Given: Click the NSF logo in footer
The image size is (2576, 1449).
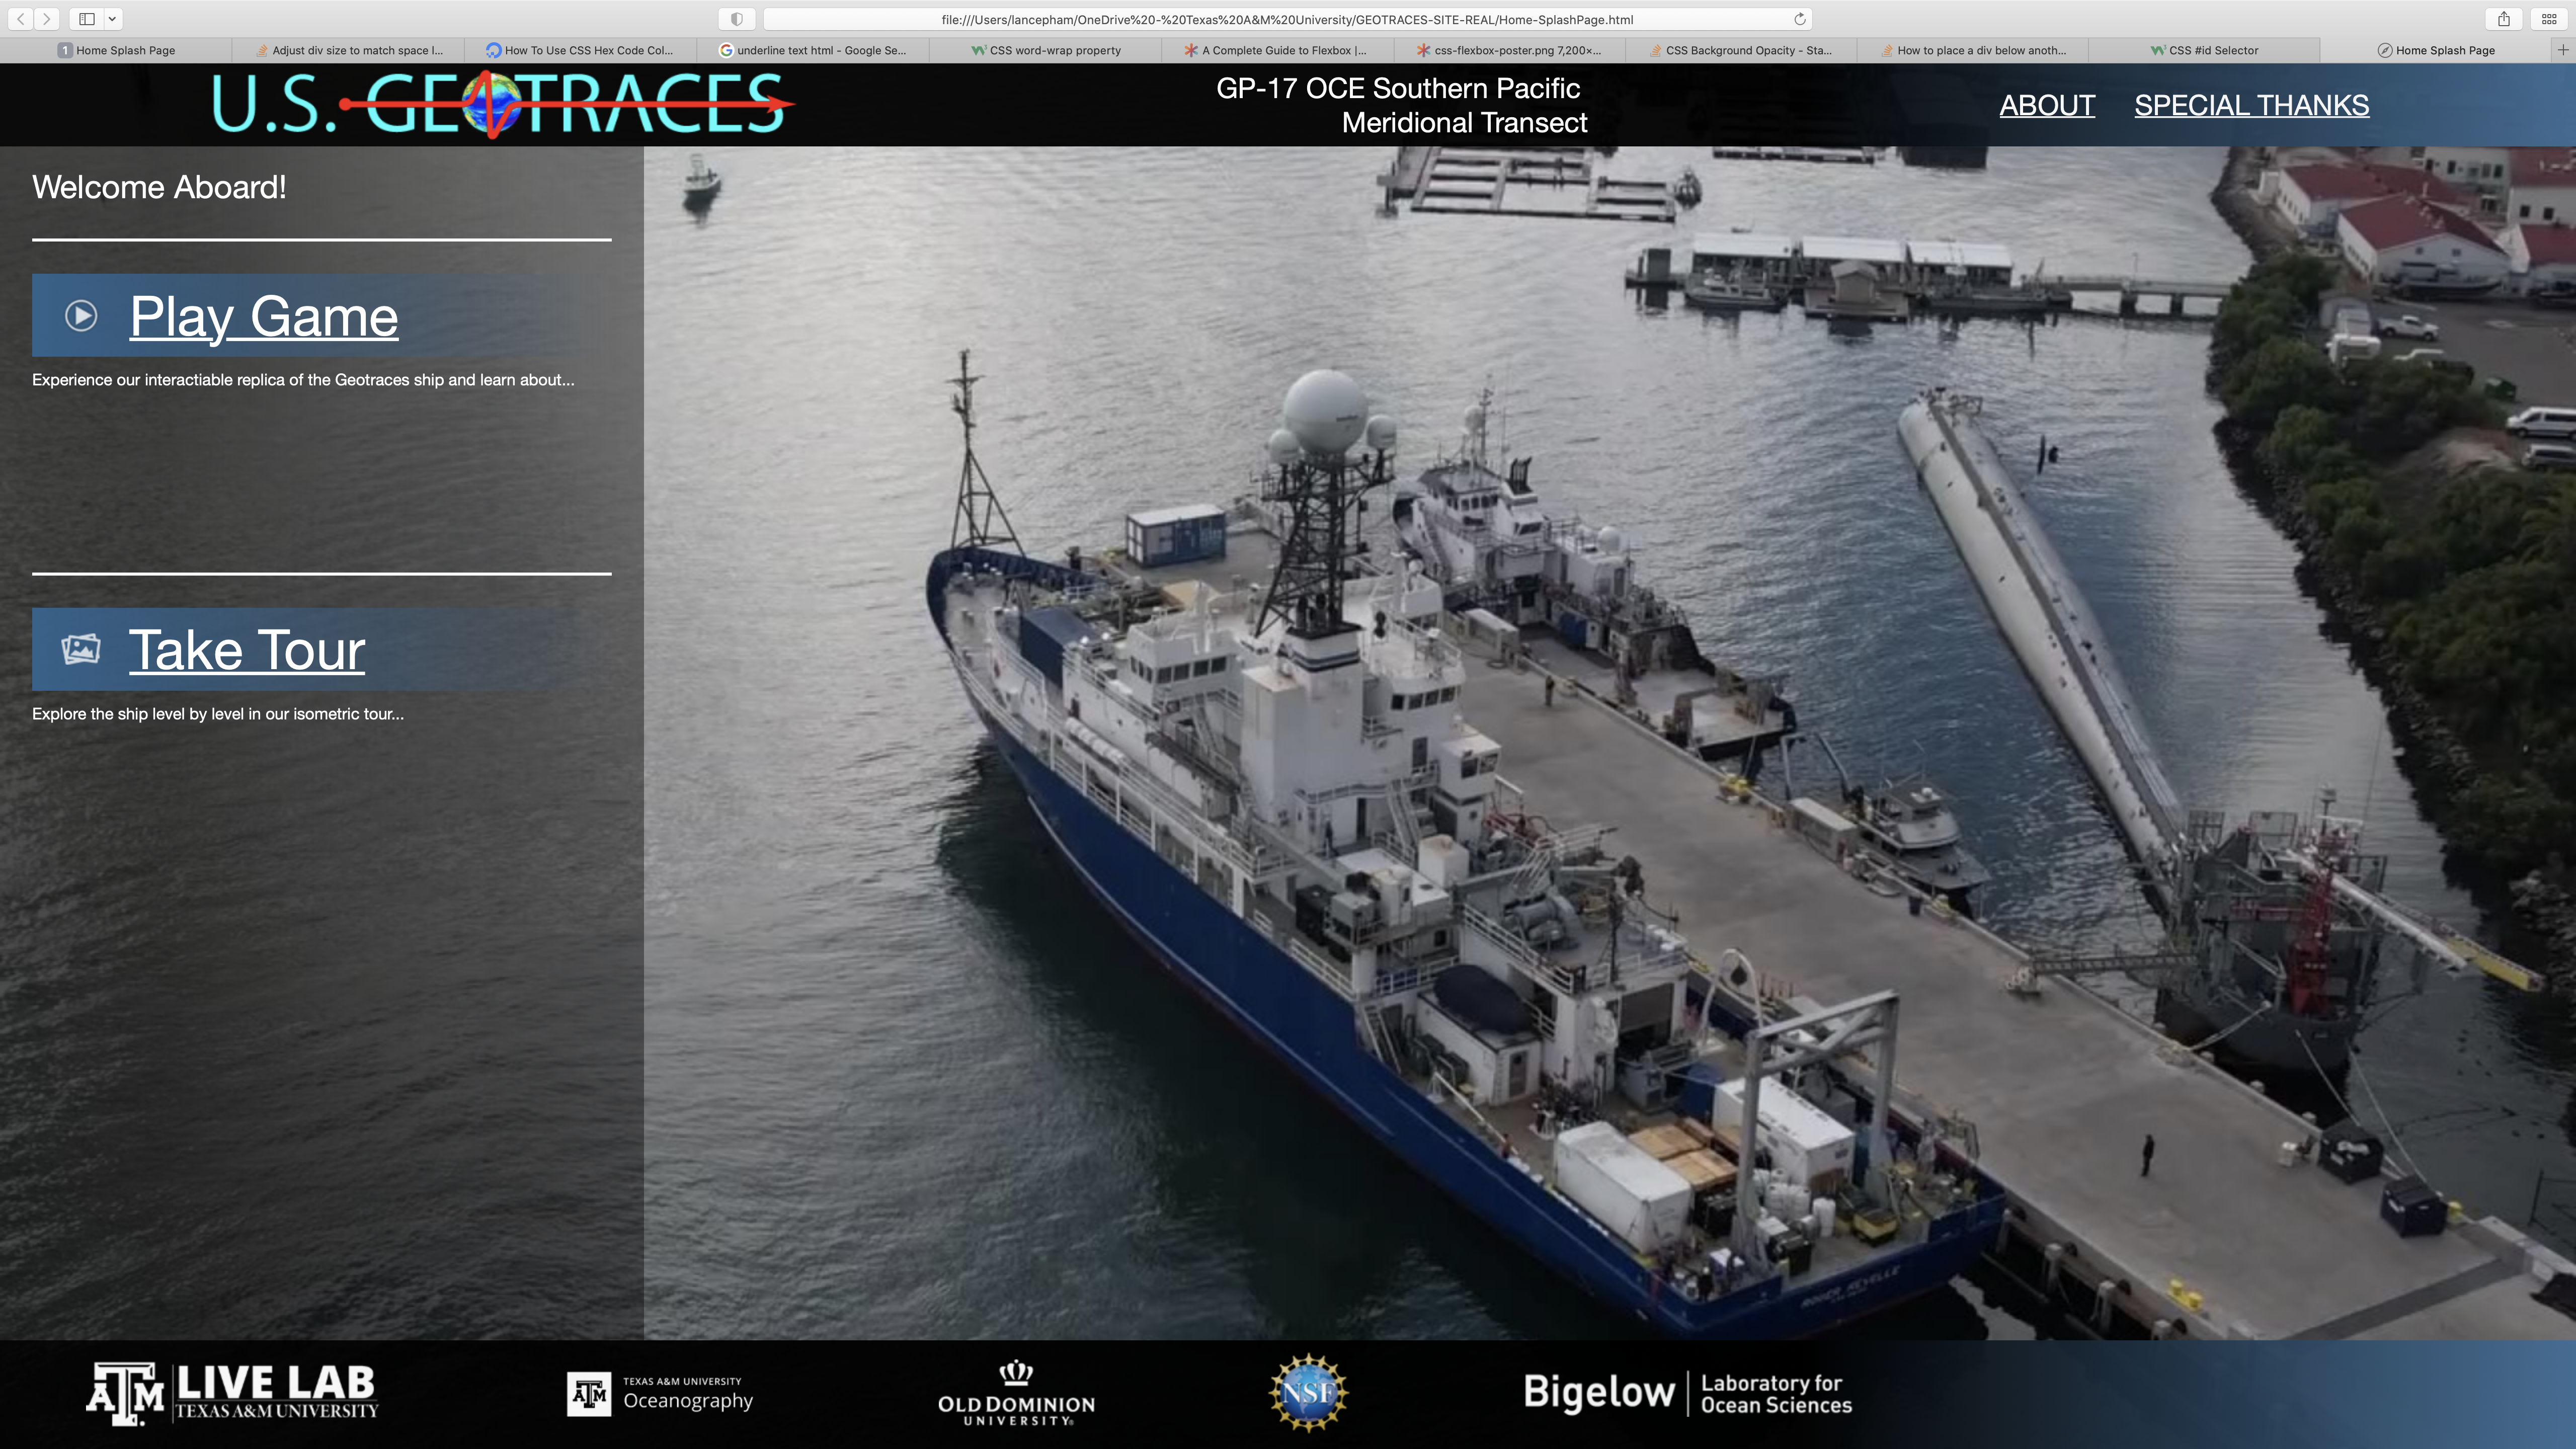Looking at the screenshot, I should (1308, 1392).
